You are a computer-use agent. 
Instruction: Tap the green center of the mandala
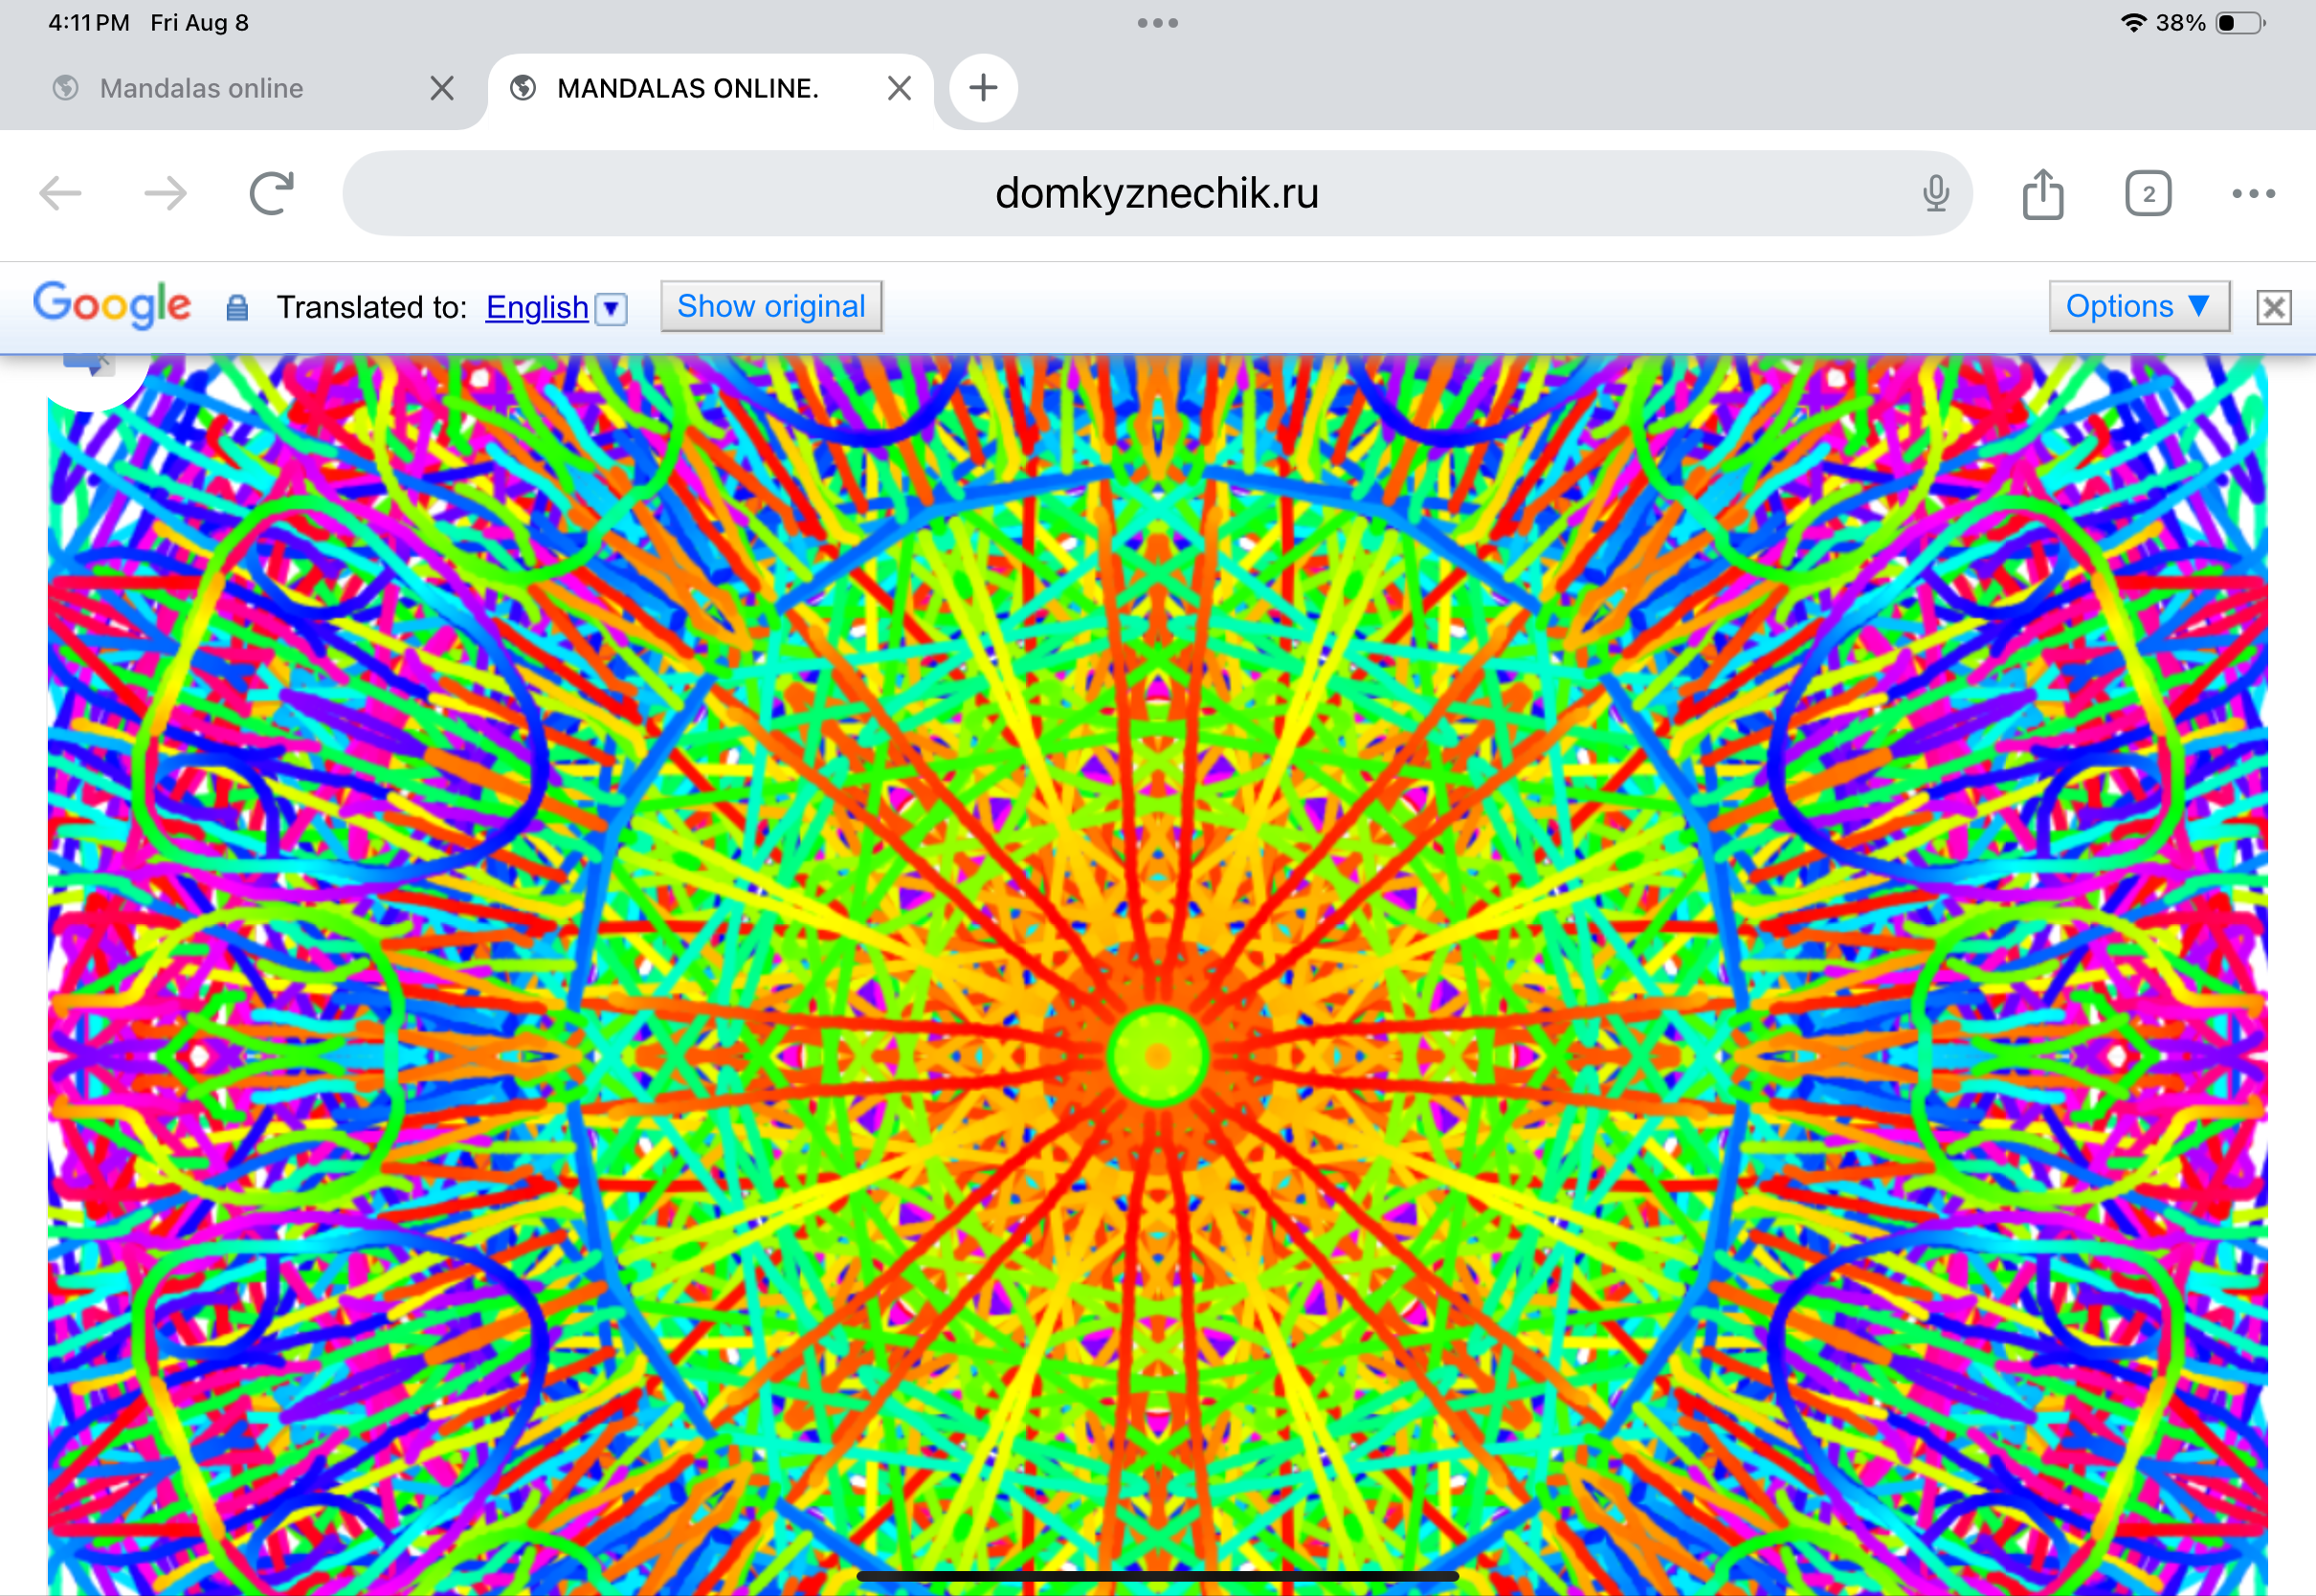1158,1056
